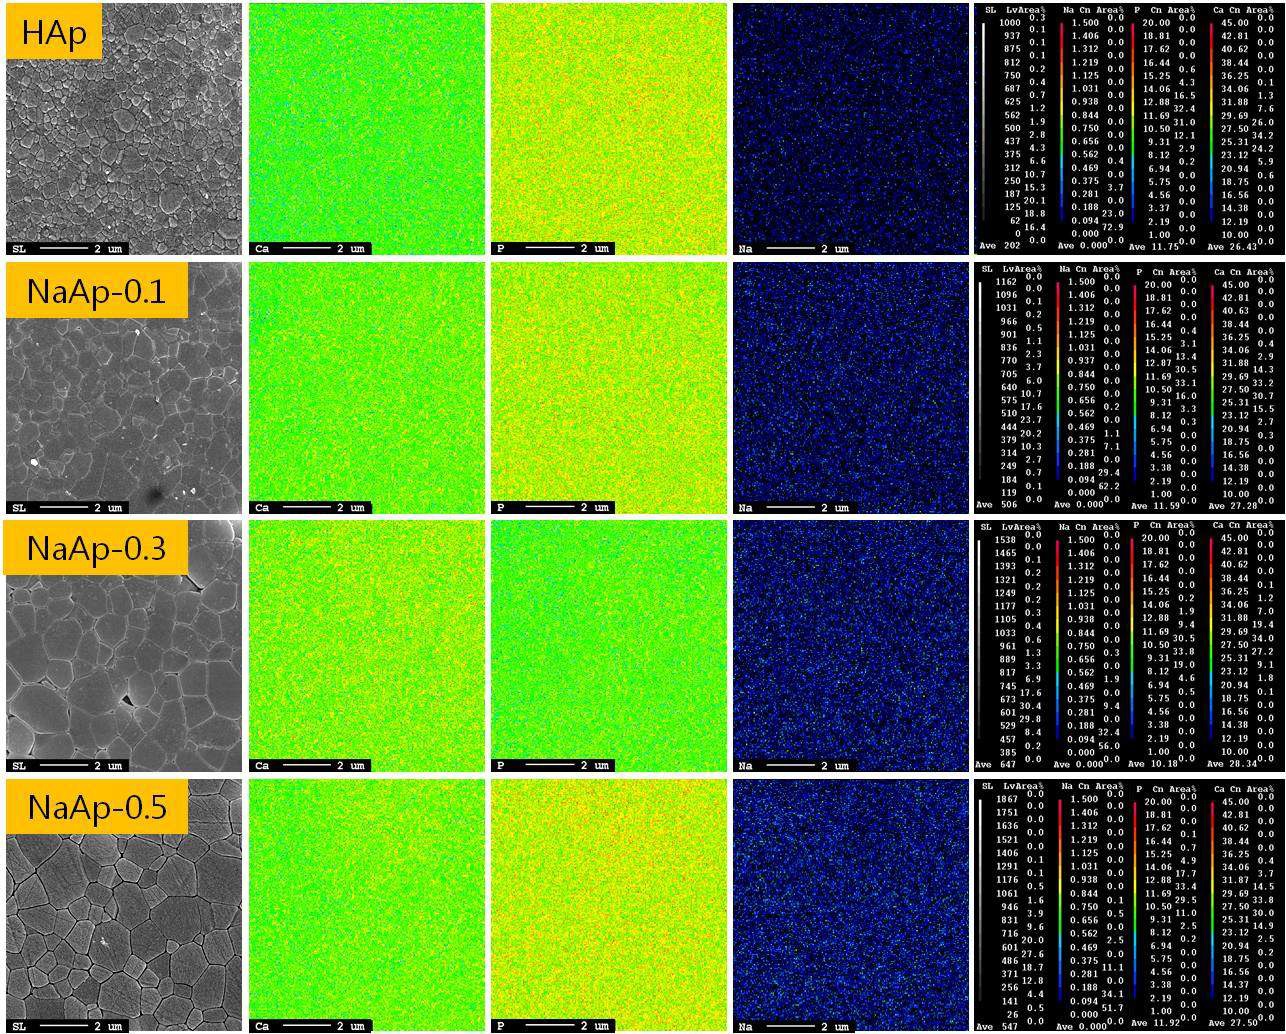This screenshot has width=1286, height=1034.
Task: Open the NaAp-0.5 row Na elemental map
Action: pyautogui.click(x=851, y=905)
